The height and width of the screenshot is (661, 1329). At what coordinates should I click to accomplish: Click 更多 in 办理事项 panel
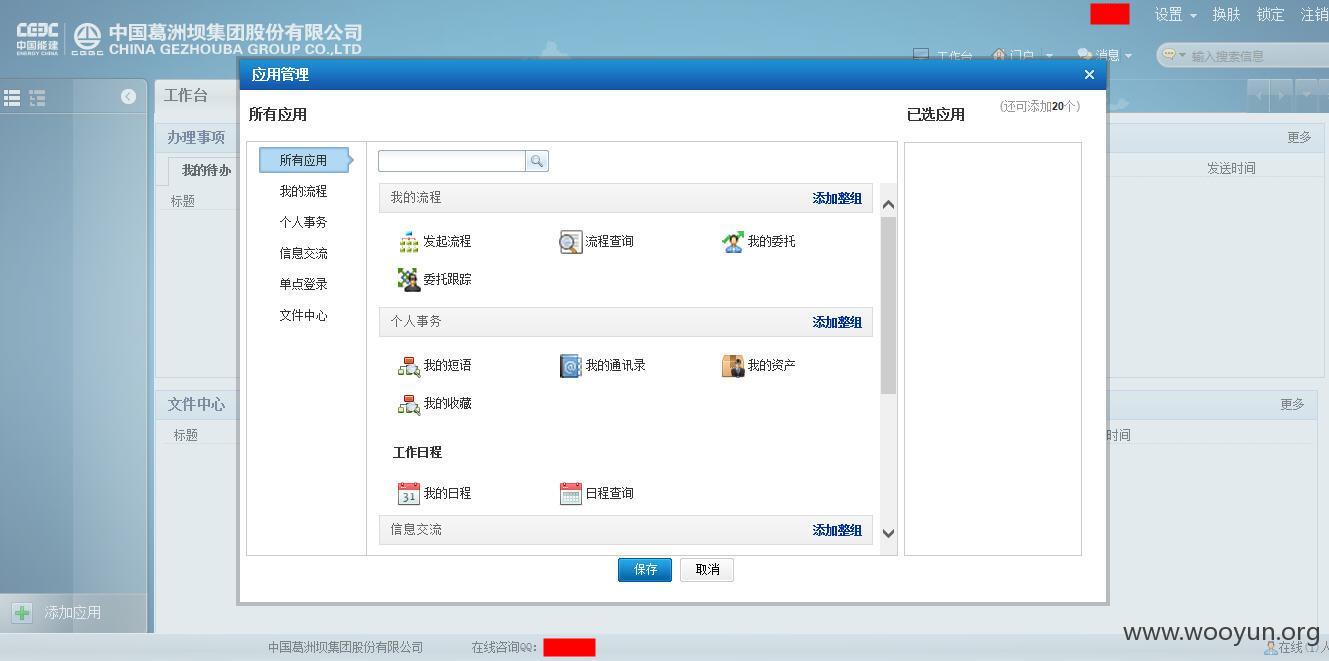pyautogui.click(x=1299, y=137)
